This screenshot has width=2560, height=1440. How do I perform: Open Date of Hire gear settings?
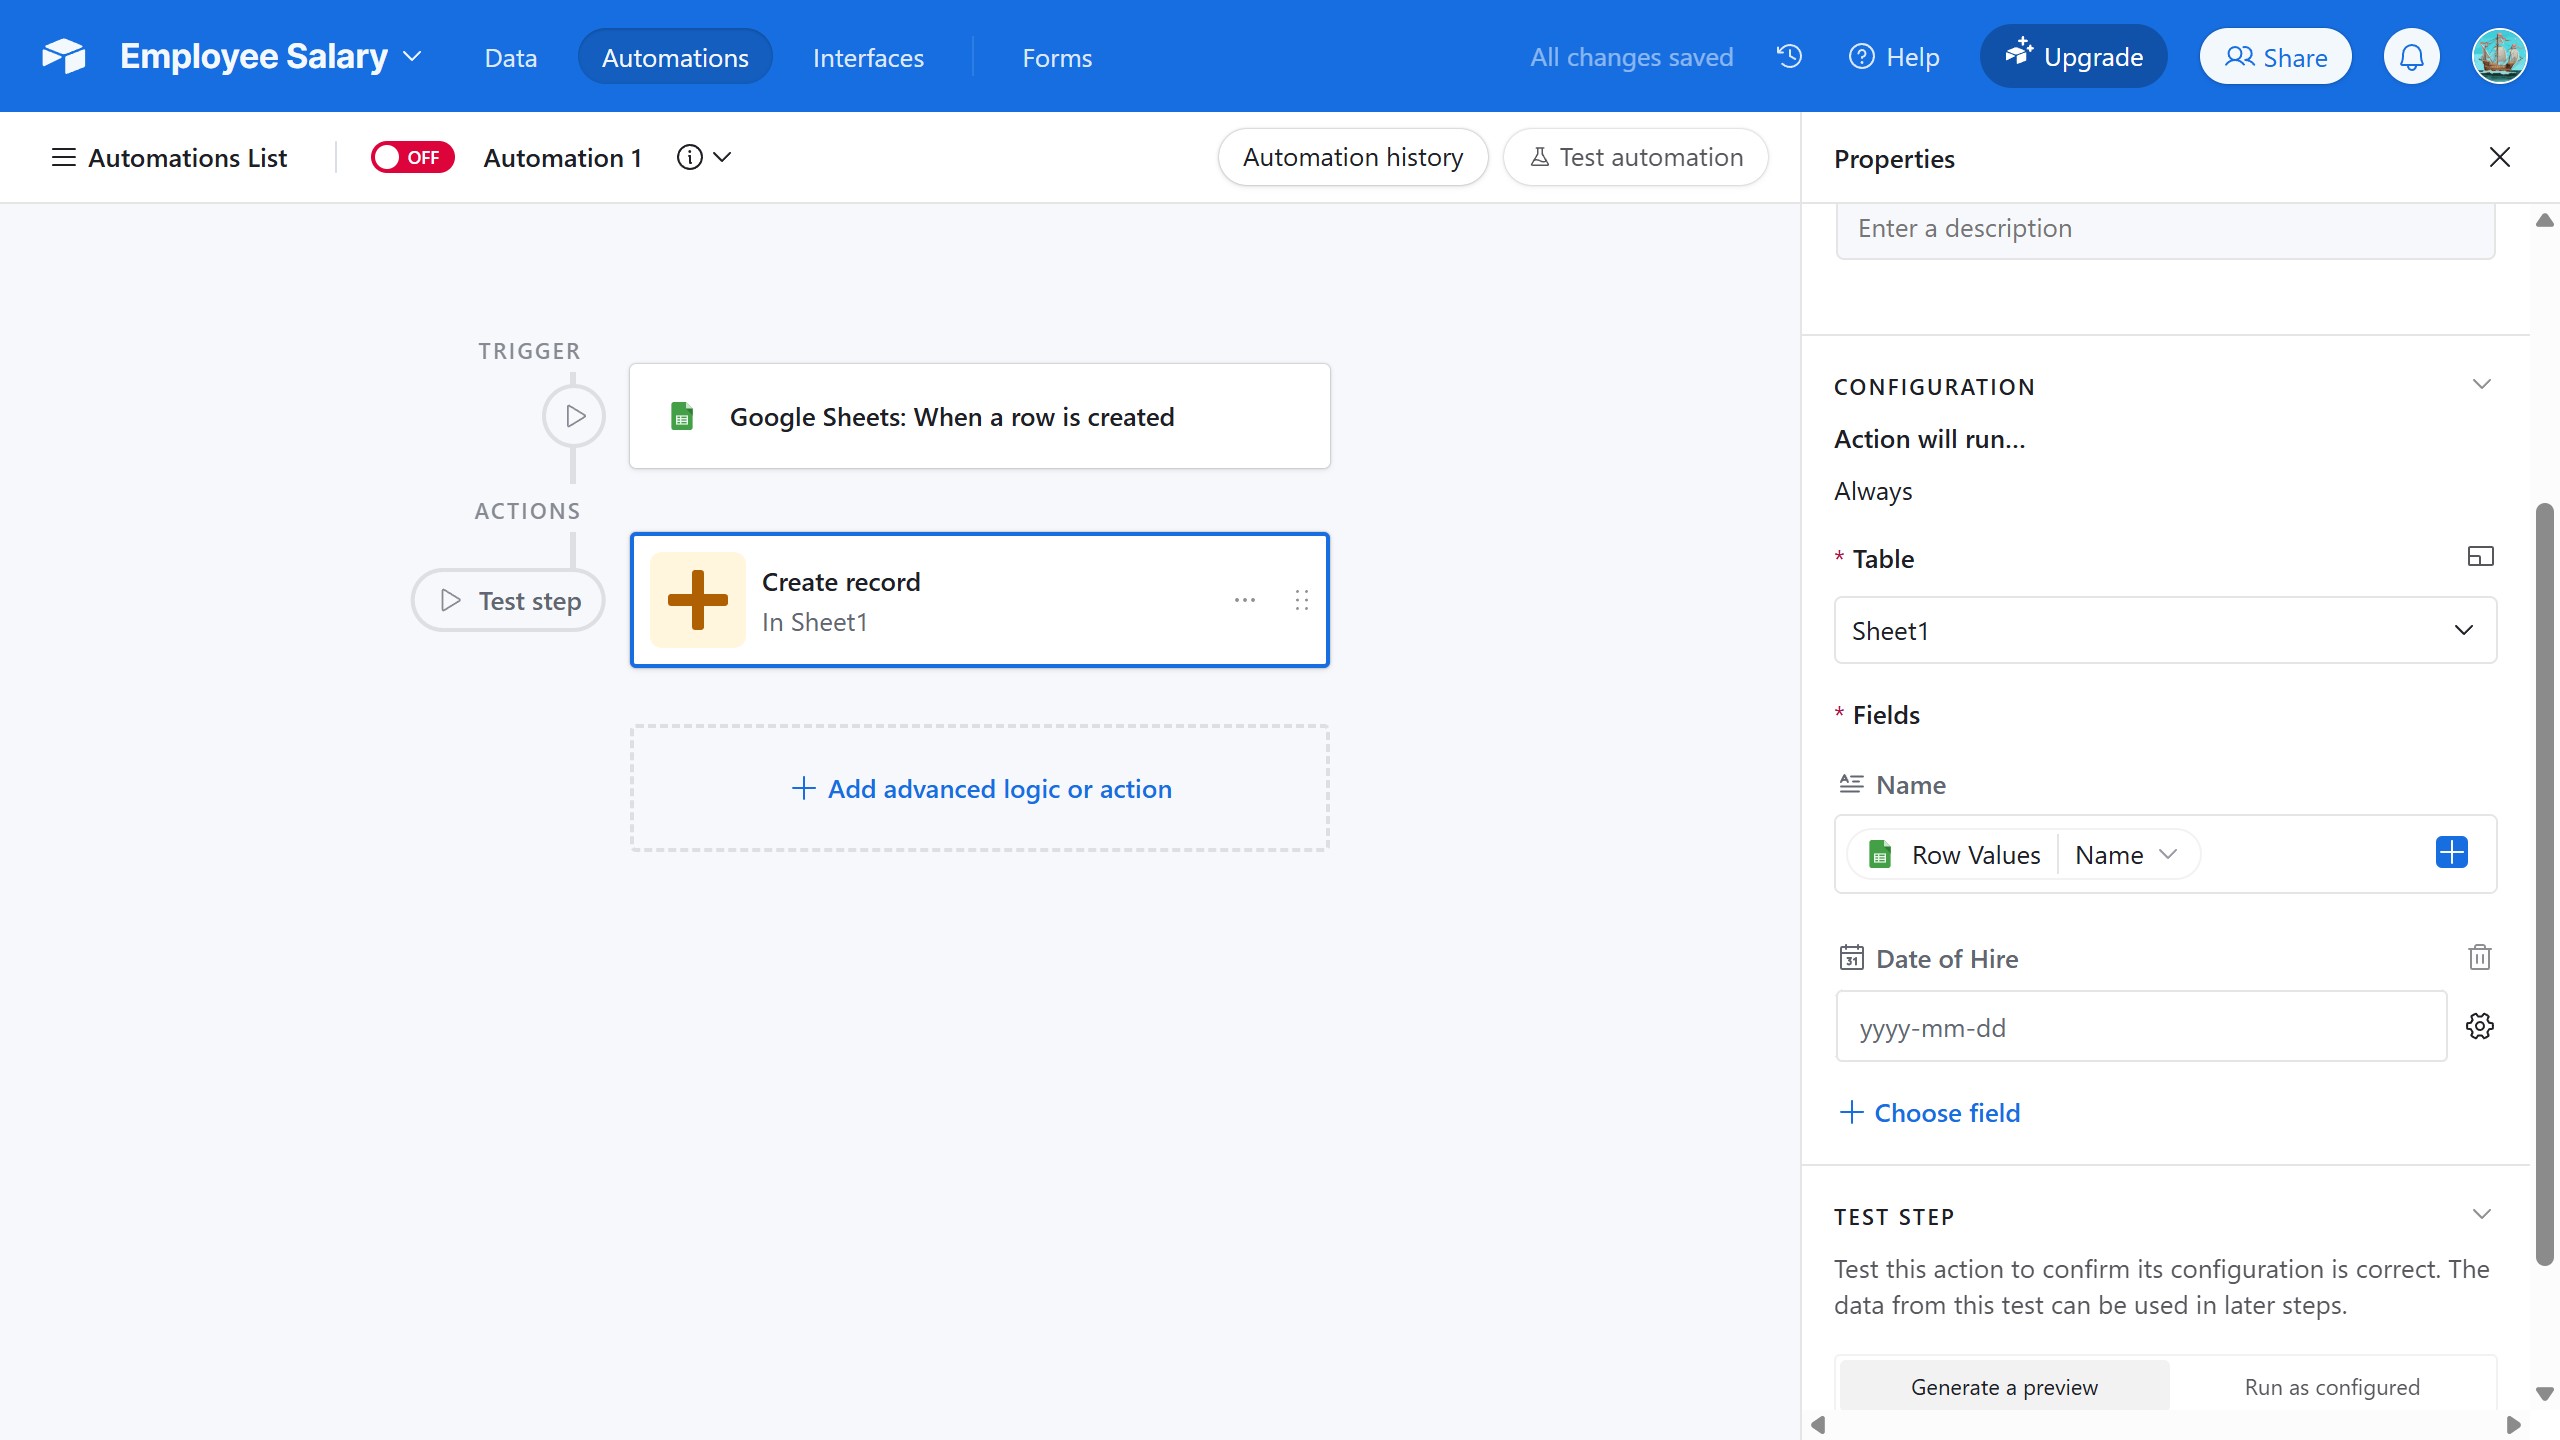tap(2479, 1026)
